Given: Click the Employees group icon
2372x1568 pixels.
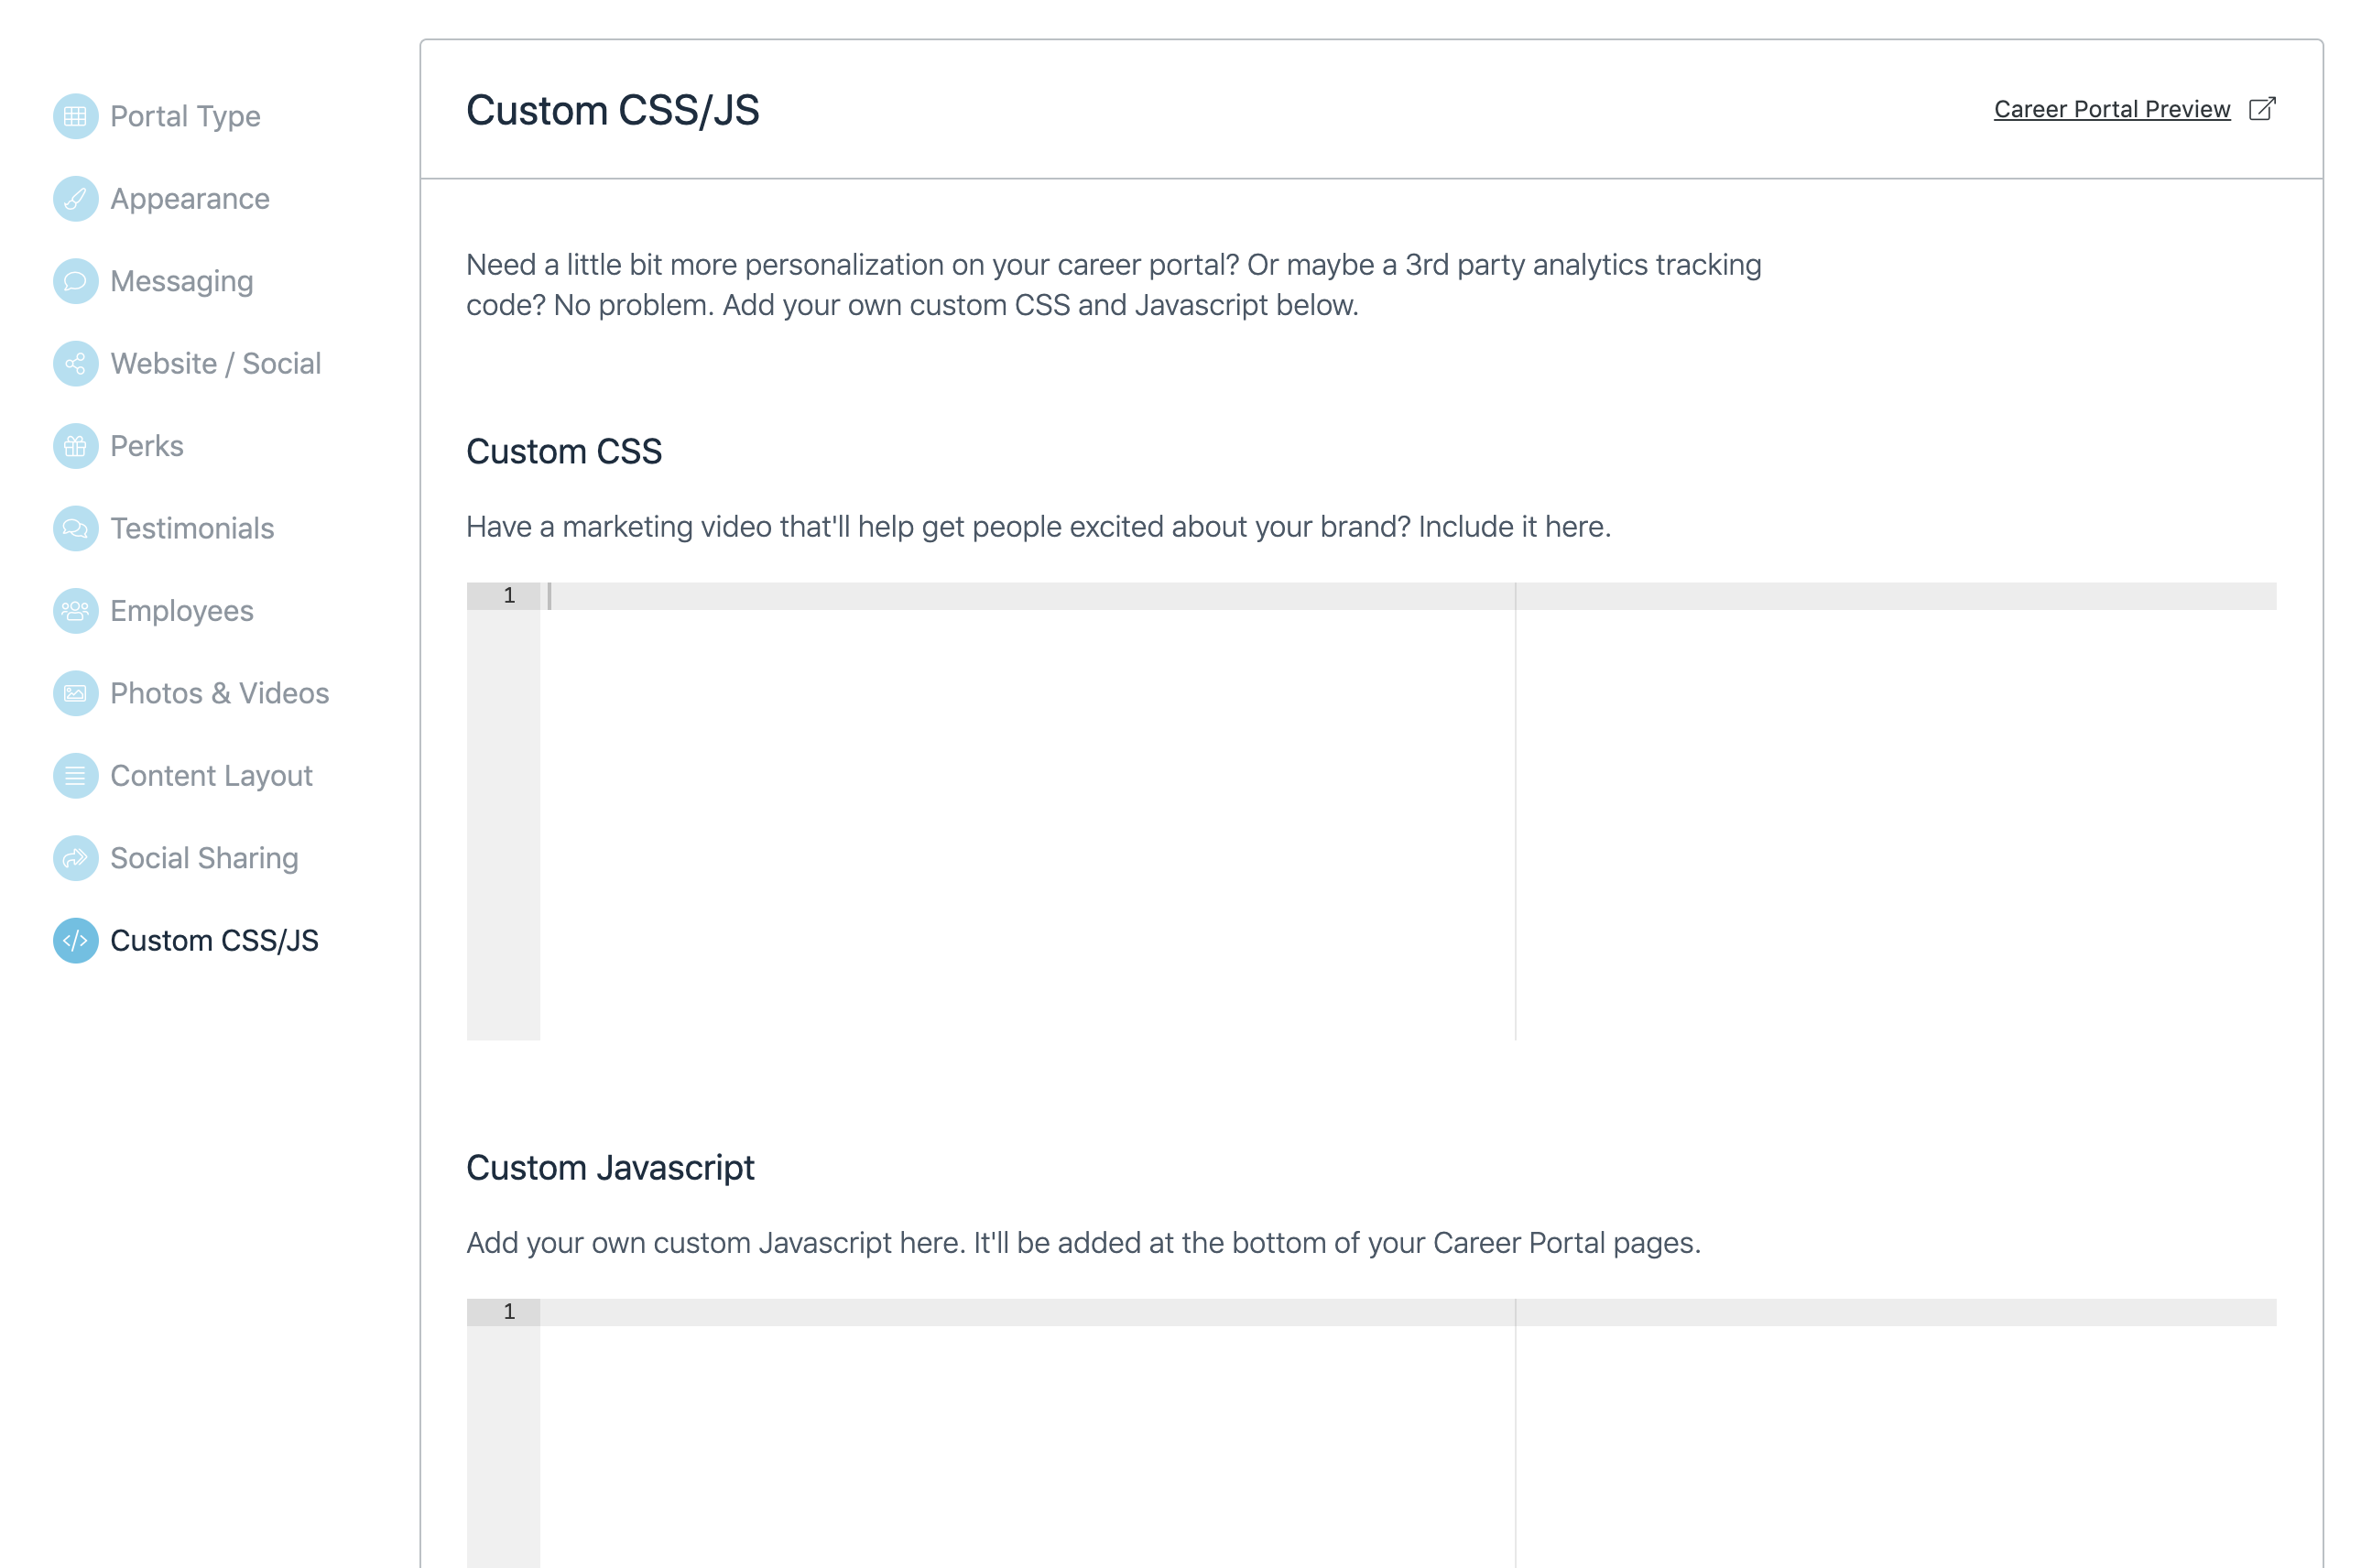Looking at the screenshot, I should pos(75,611).
